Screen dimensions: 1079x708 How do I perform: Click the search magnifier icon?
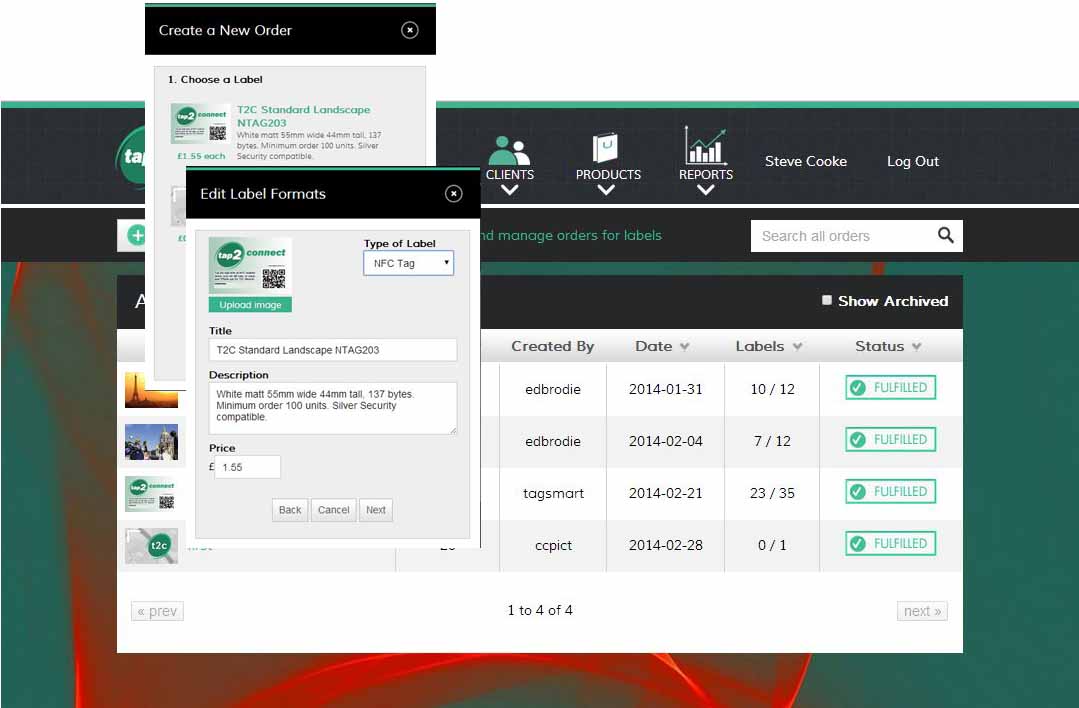945,236
